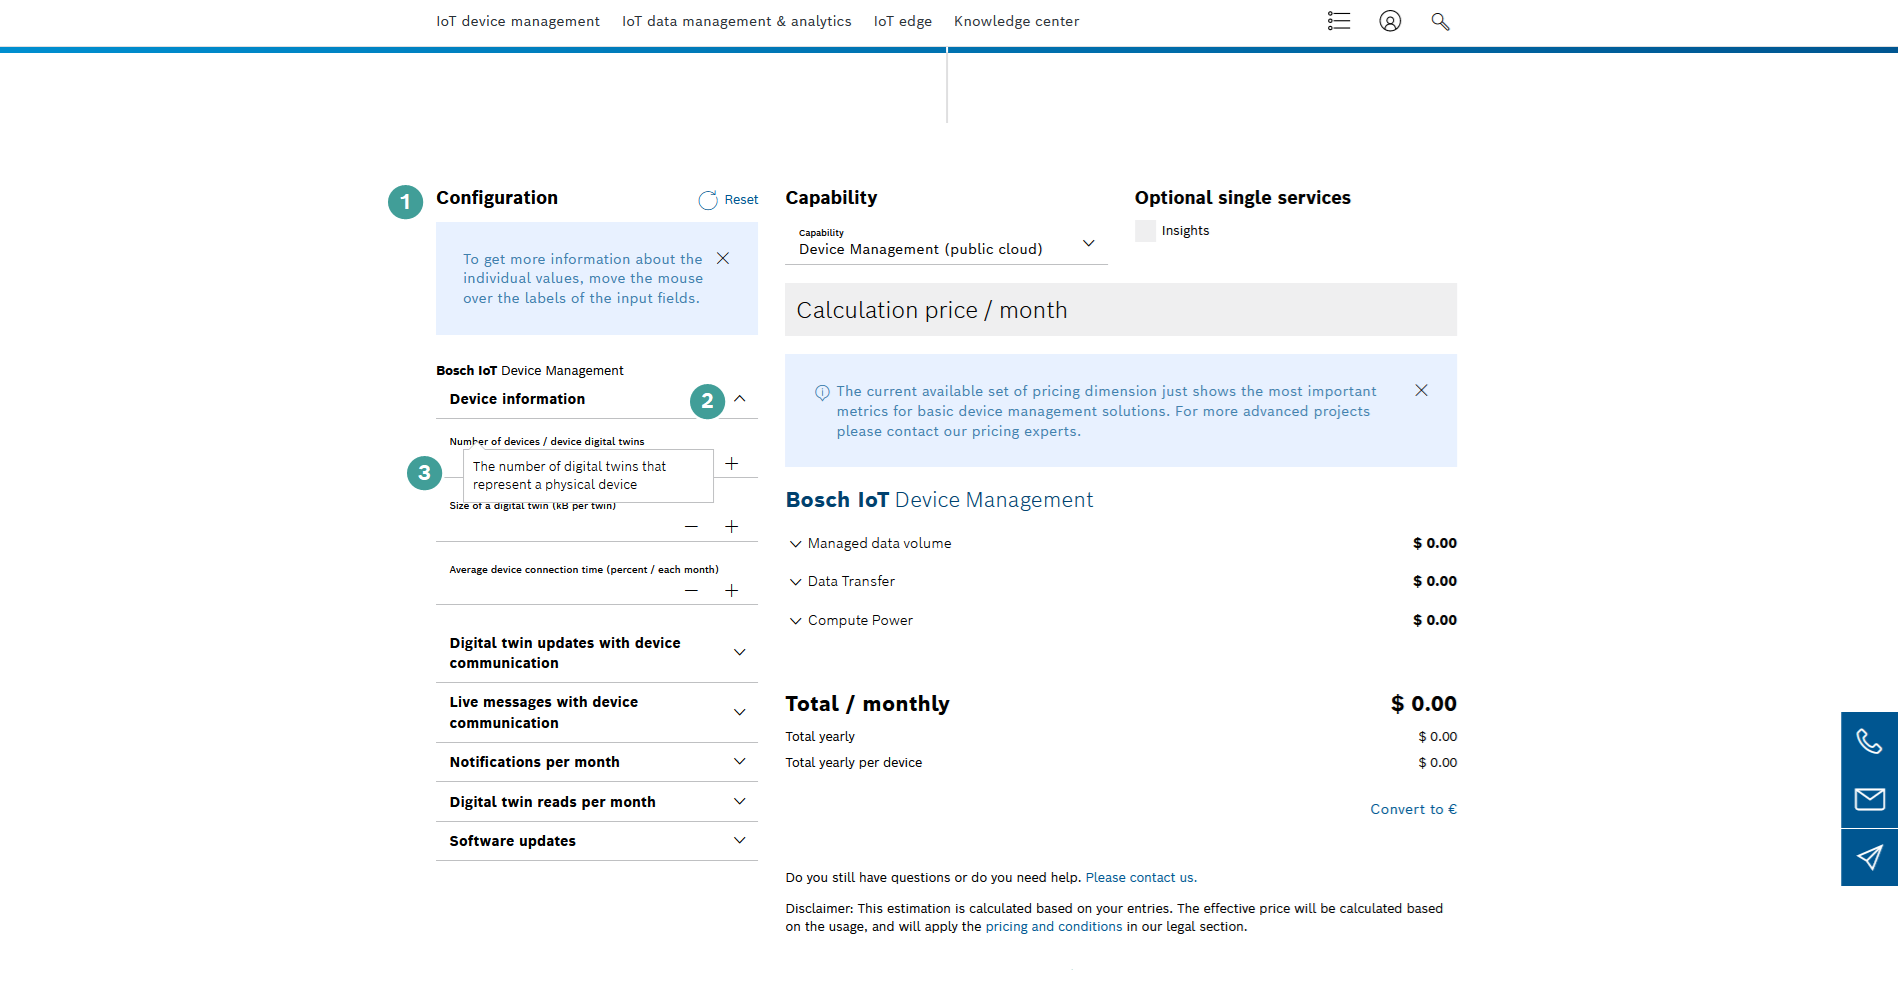The image size is (1898, 990).
Task: Click the paper plane send side icon
Action: click(x=1869, y=857)
